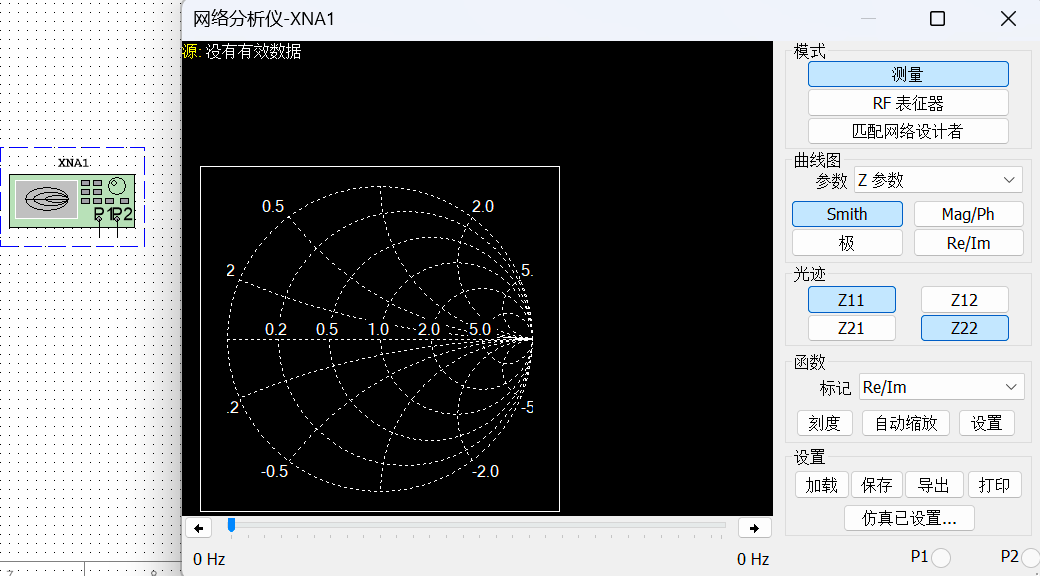Click the frequency slider track
The width and height of the screenshot is (1040, 576).
tap(477, 525)
